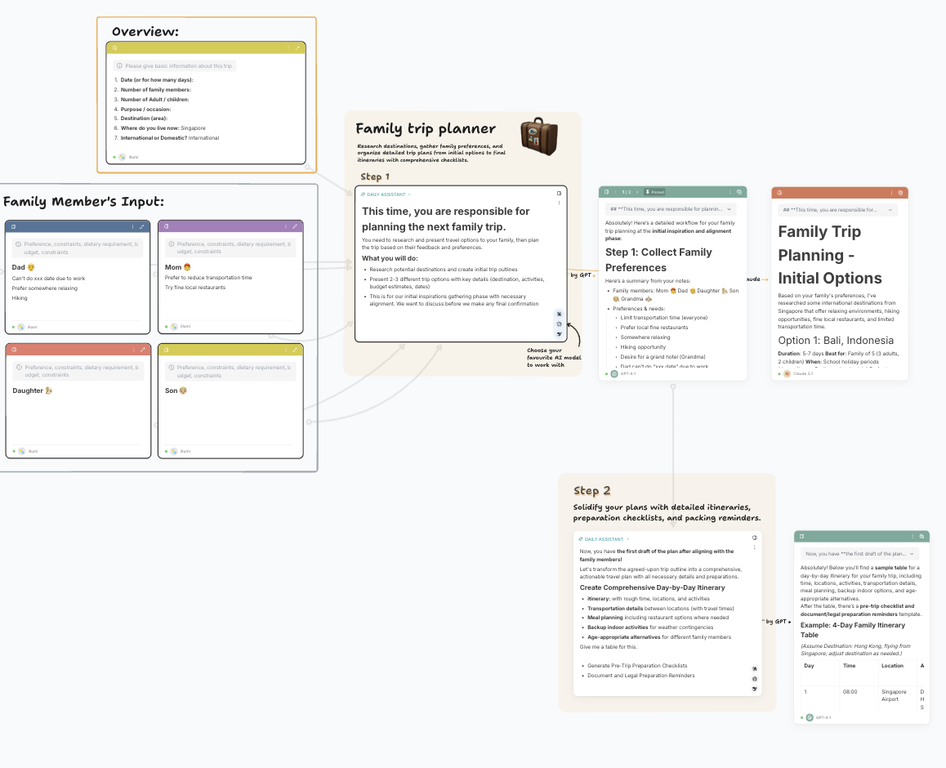Open the three-dot menu on the Daughter card

click(x=132, y=350)
